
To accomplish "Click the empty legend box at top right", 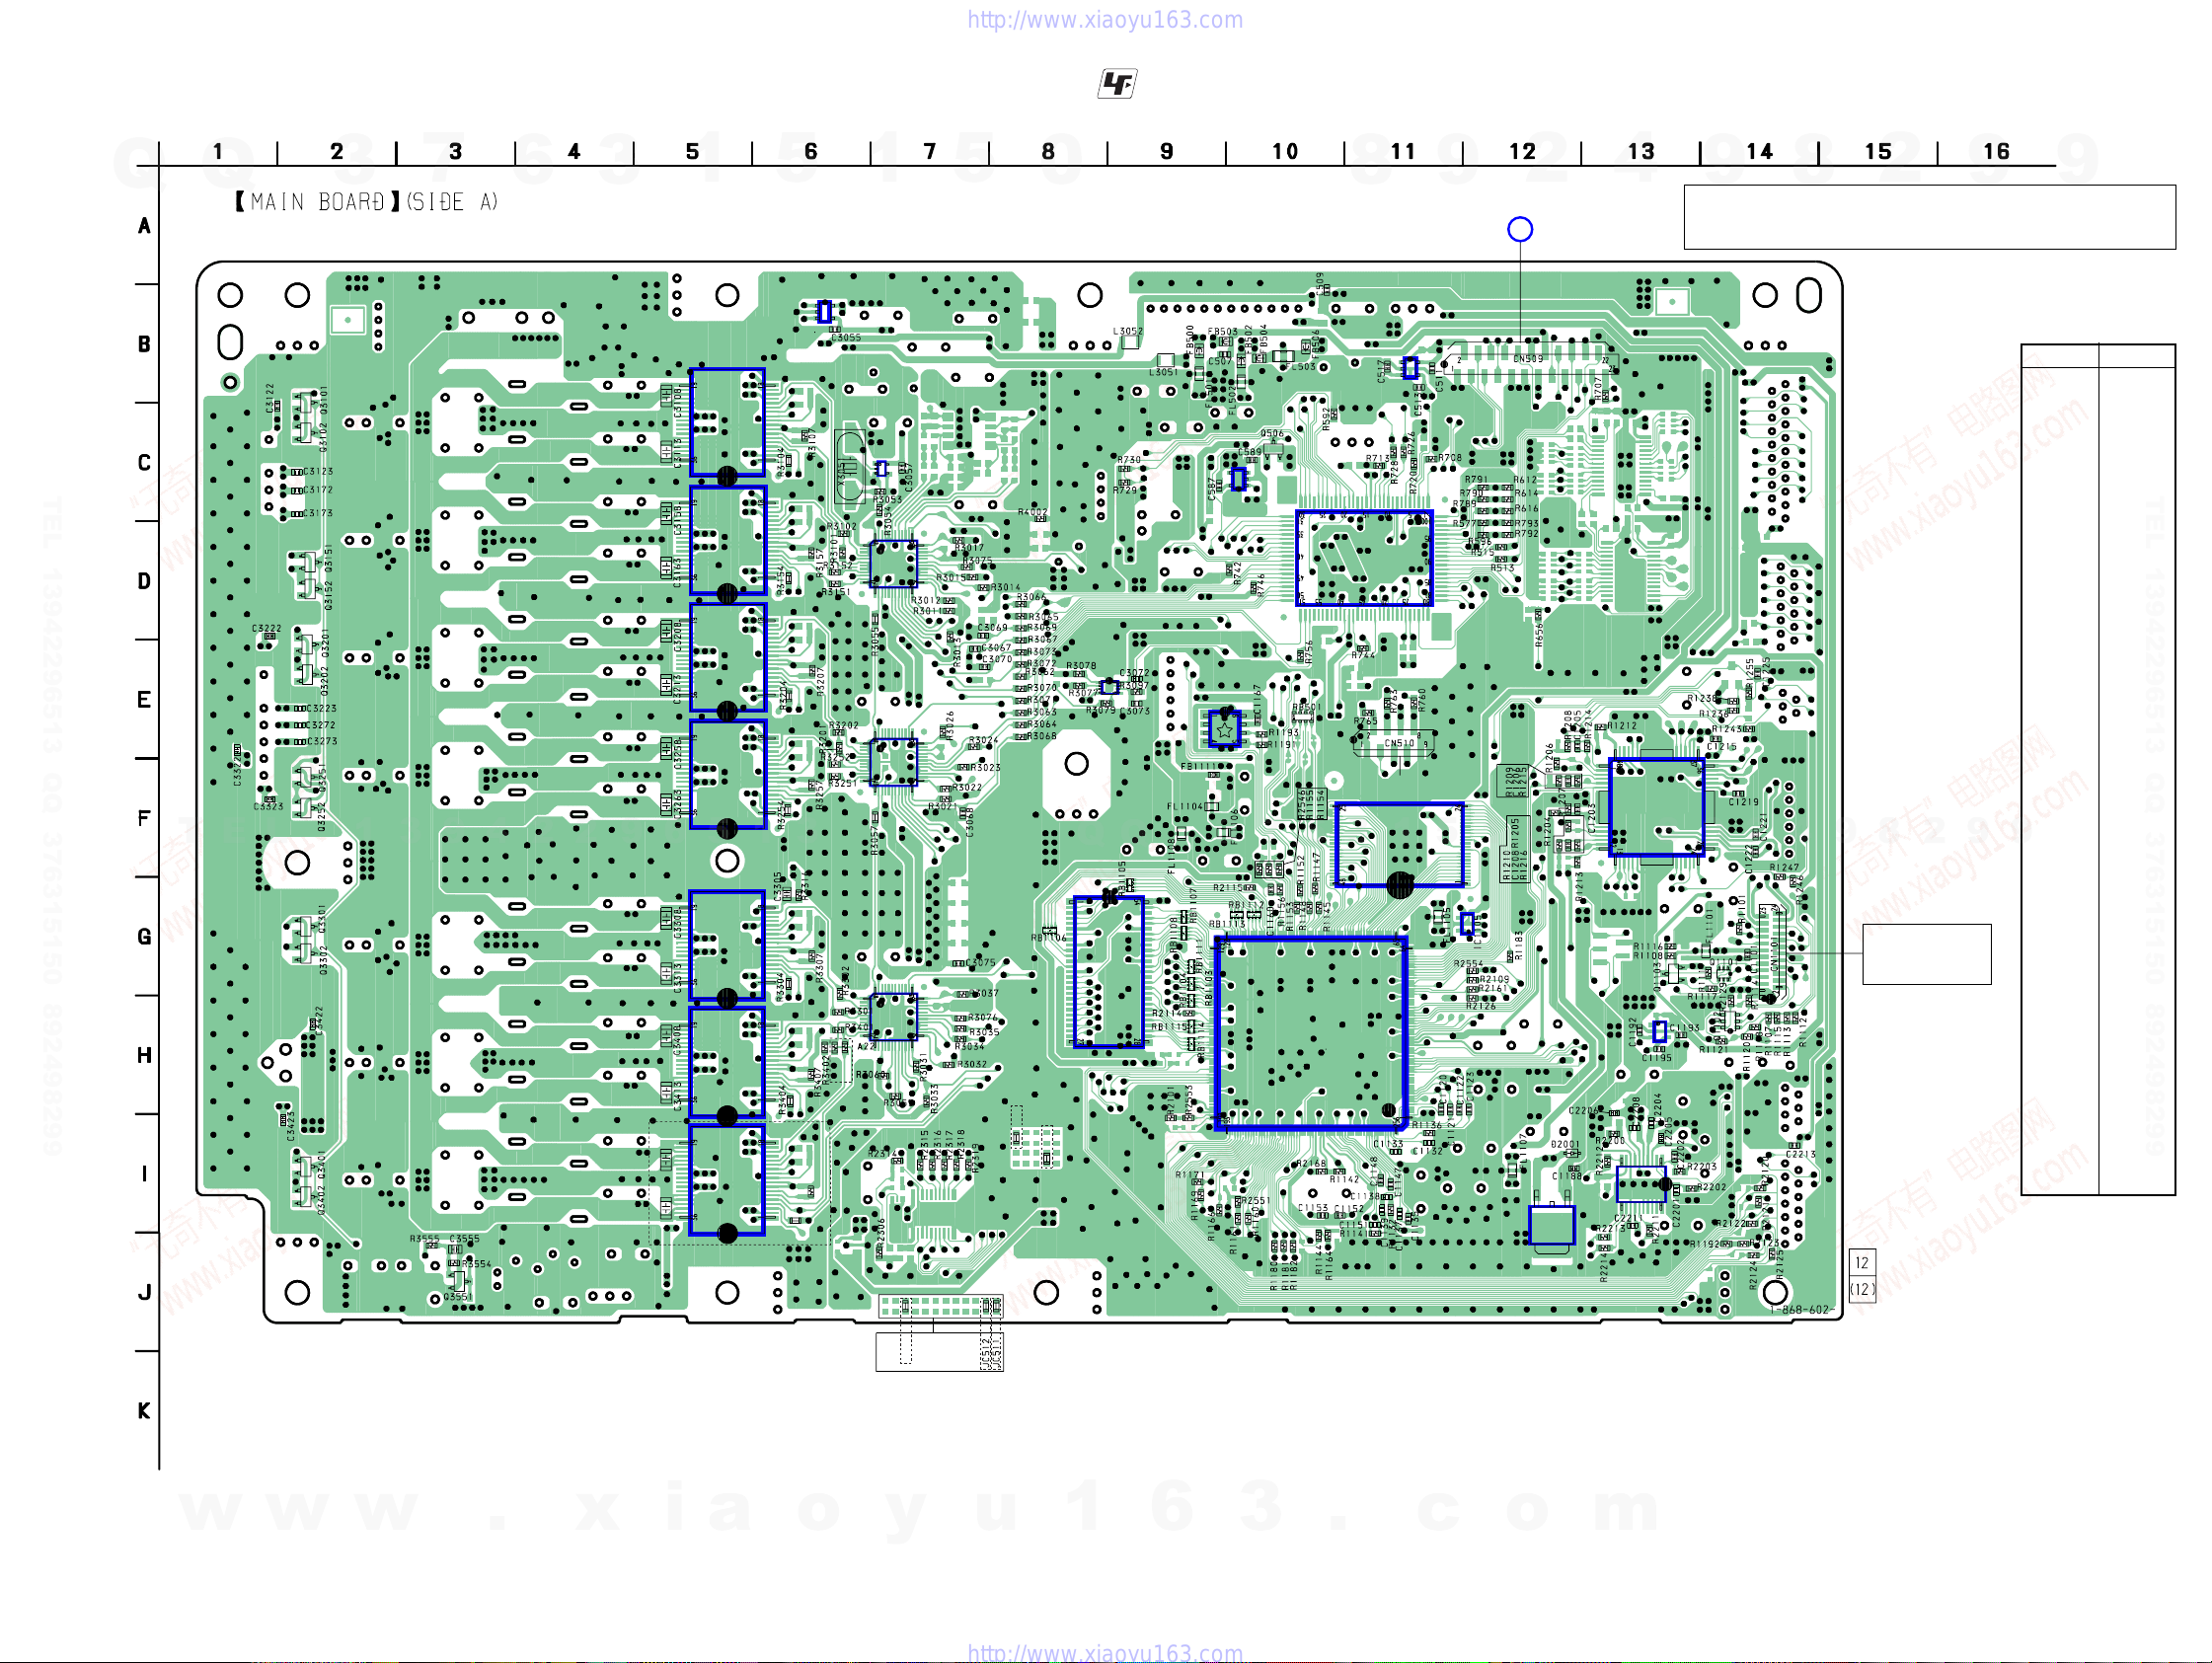I will pos(1930,217).
